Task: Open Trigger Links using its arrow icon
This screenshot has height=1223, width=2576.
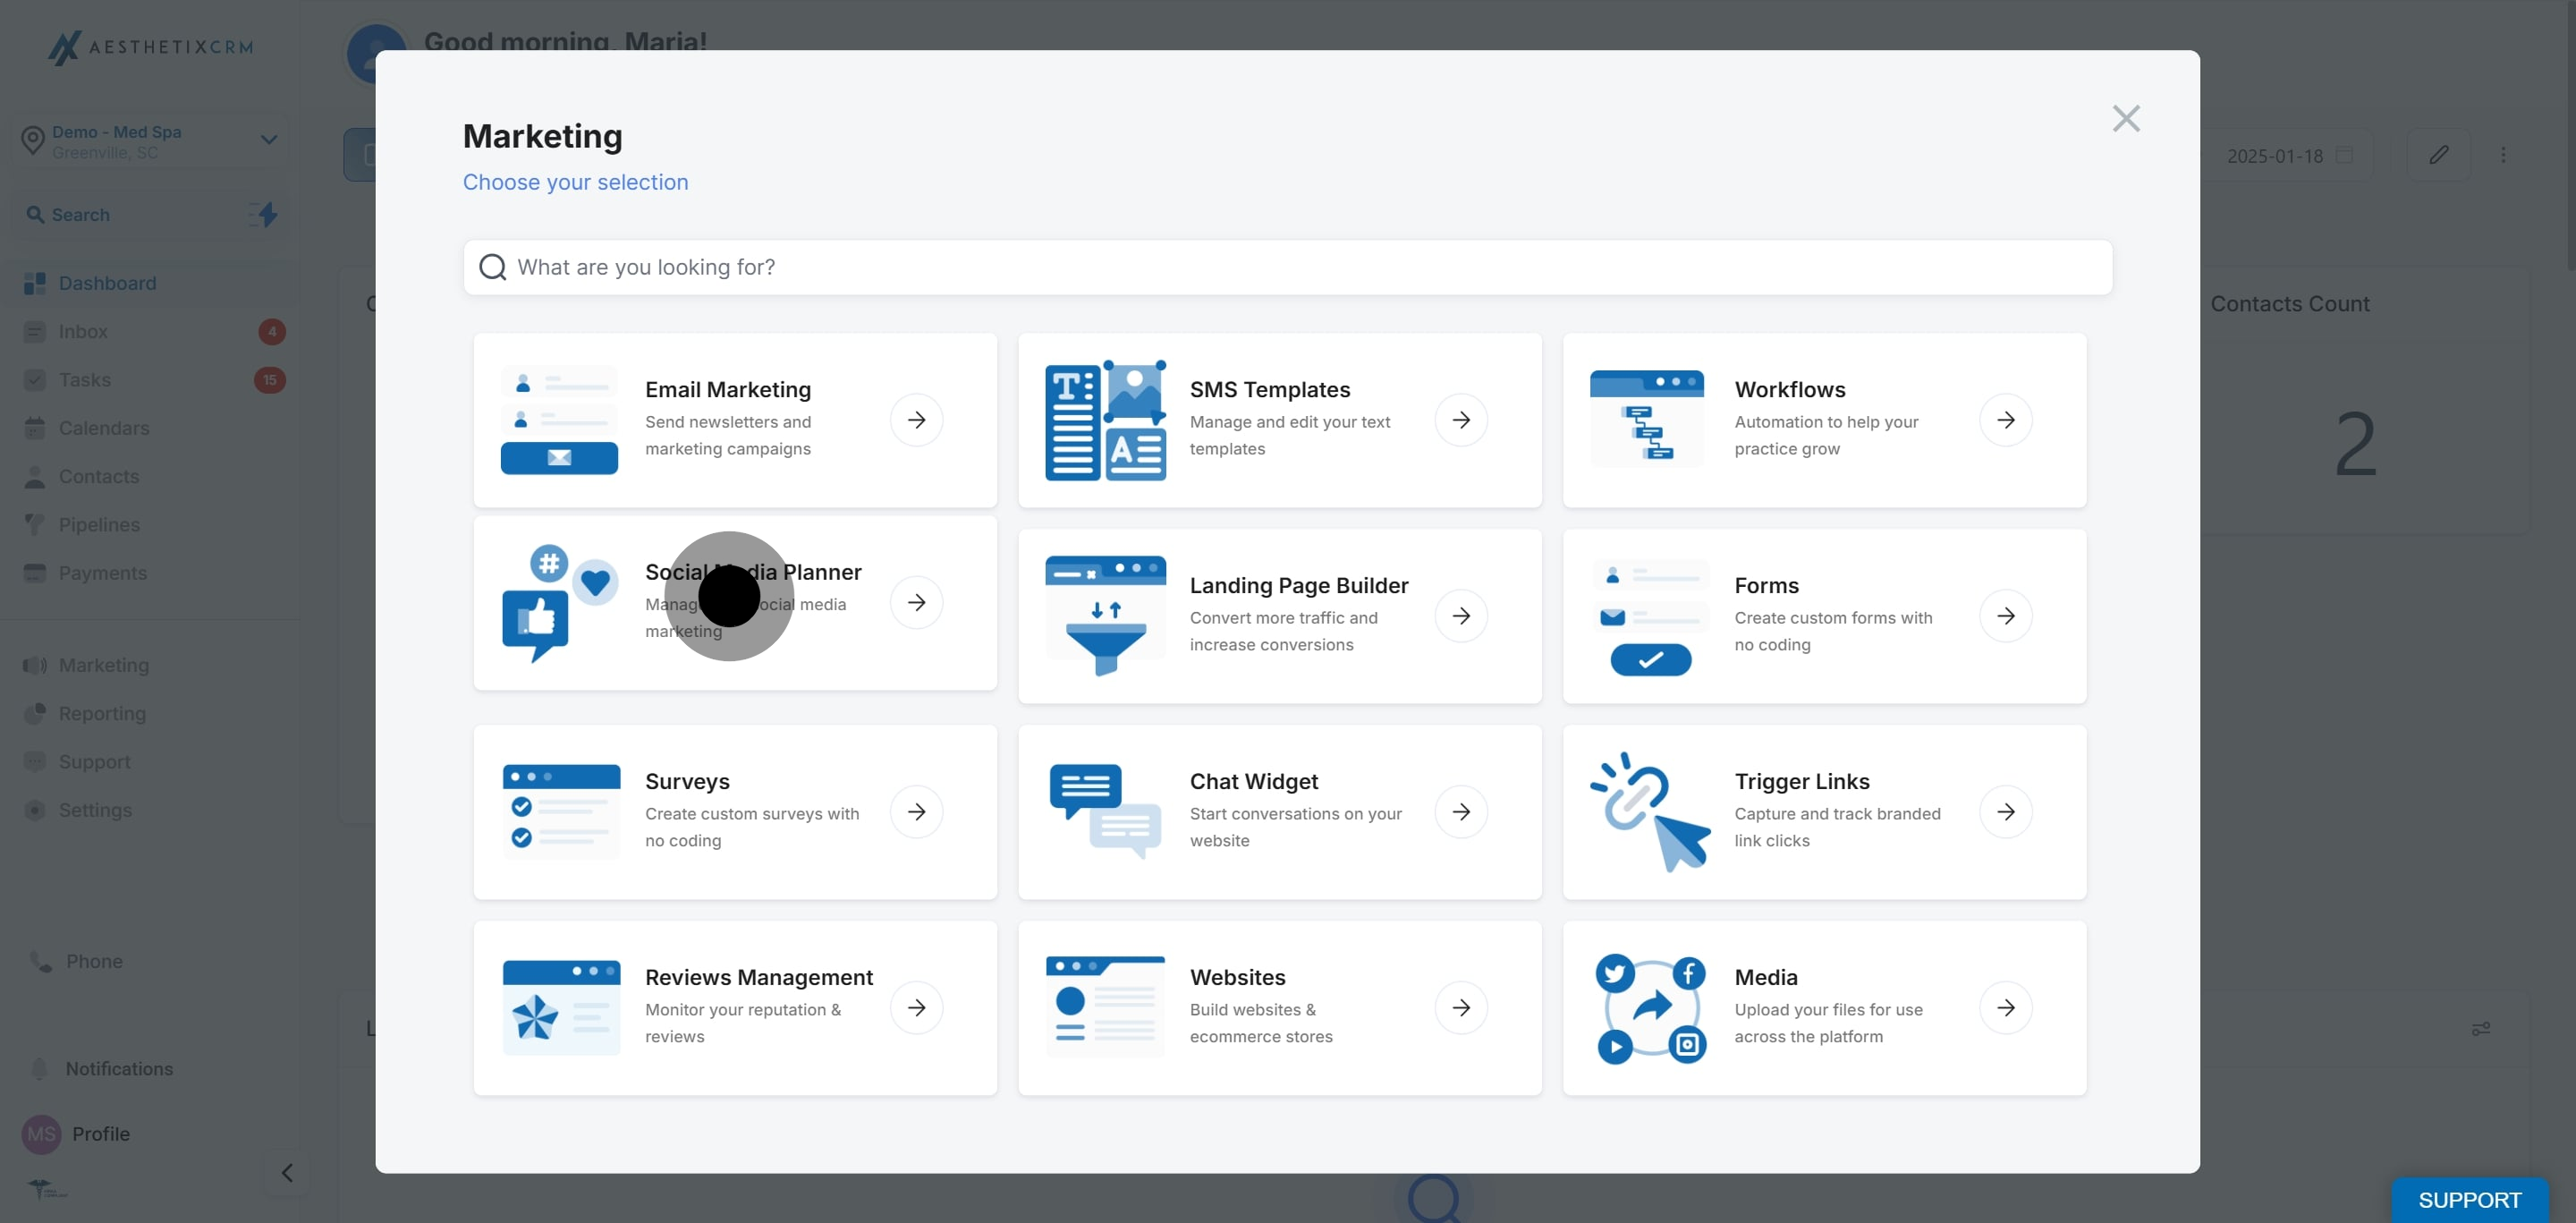Action: (2007, 811)
